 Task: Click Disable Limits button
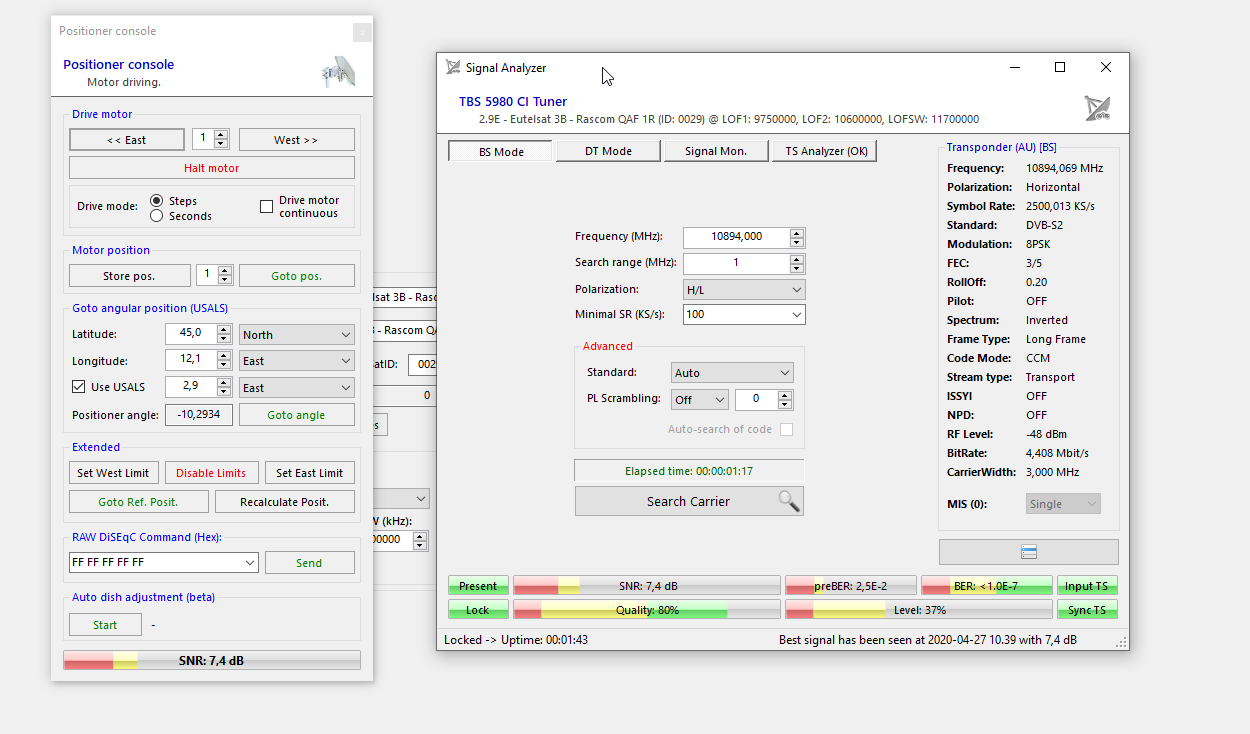211,473
